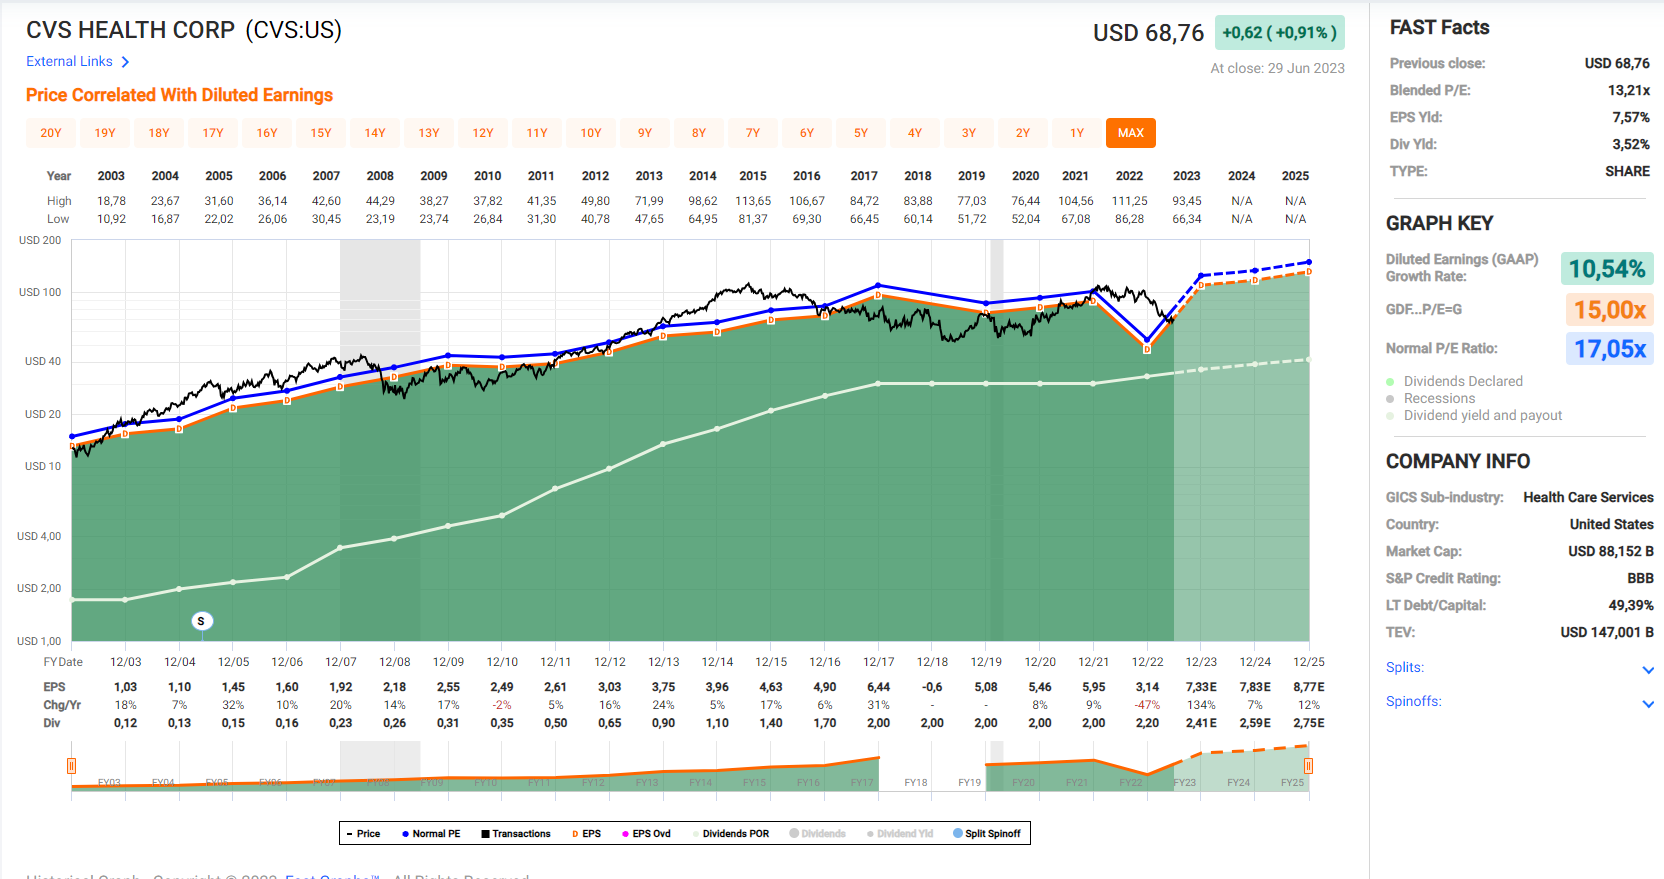Toggle the Price series in the legend
The width and height of the screenshot is (1664, 879).
(363, 834)
